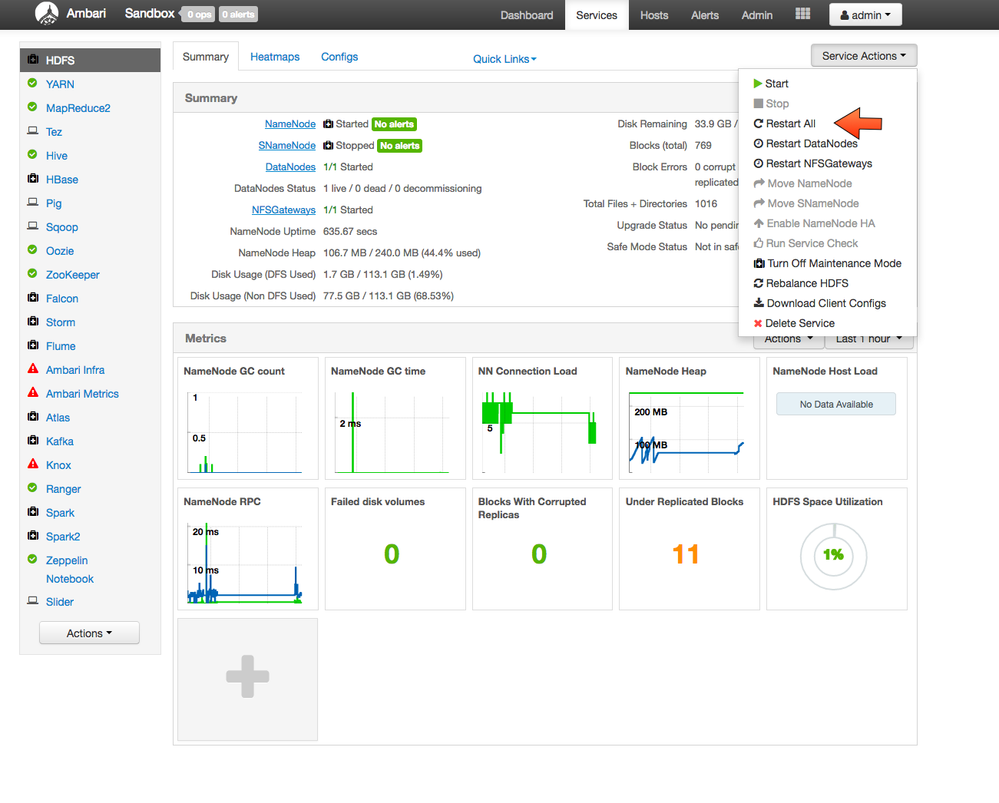Click the Download Client Configs download icon

point(759,303)
